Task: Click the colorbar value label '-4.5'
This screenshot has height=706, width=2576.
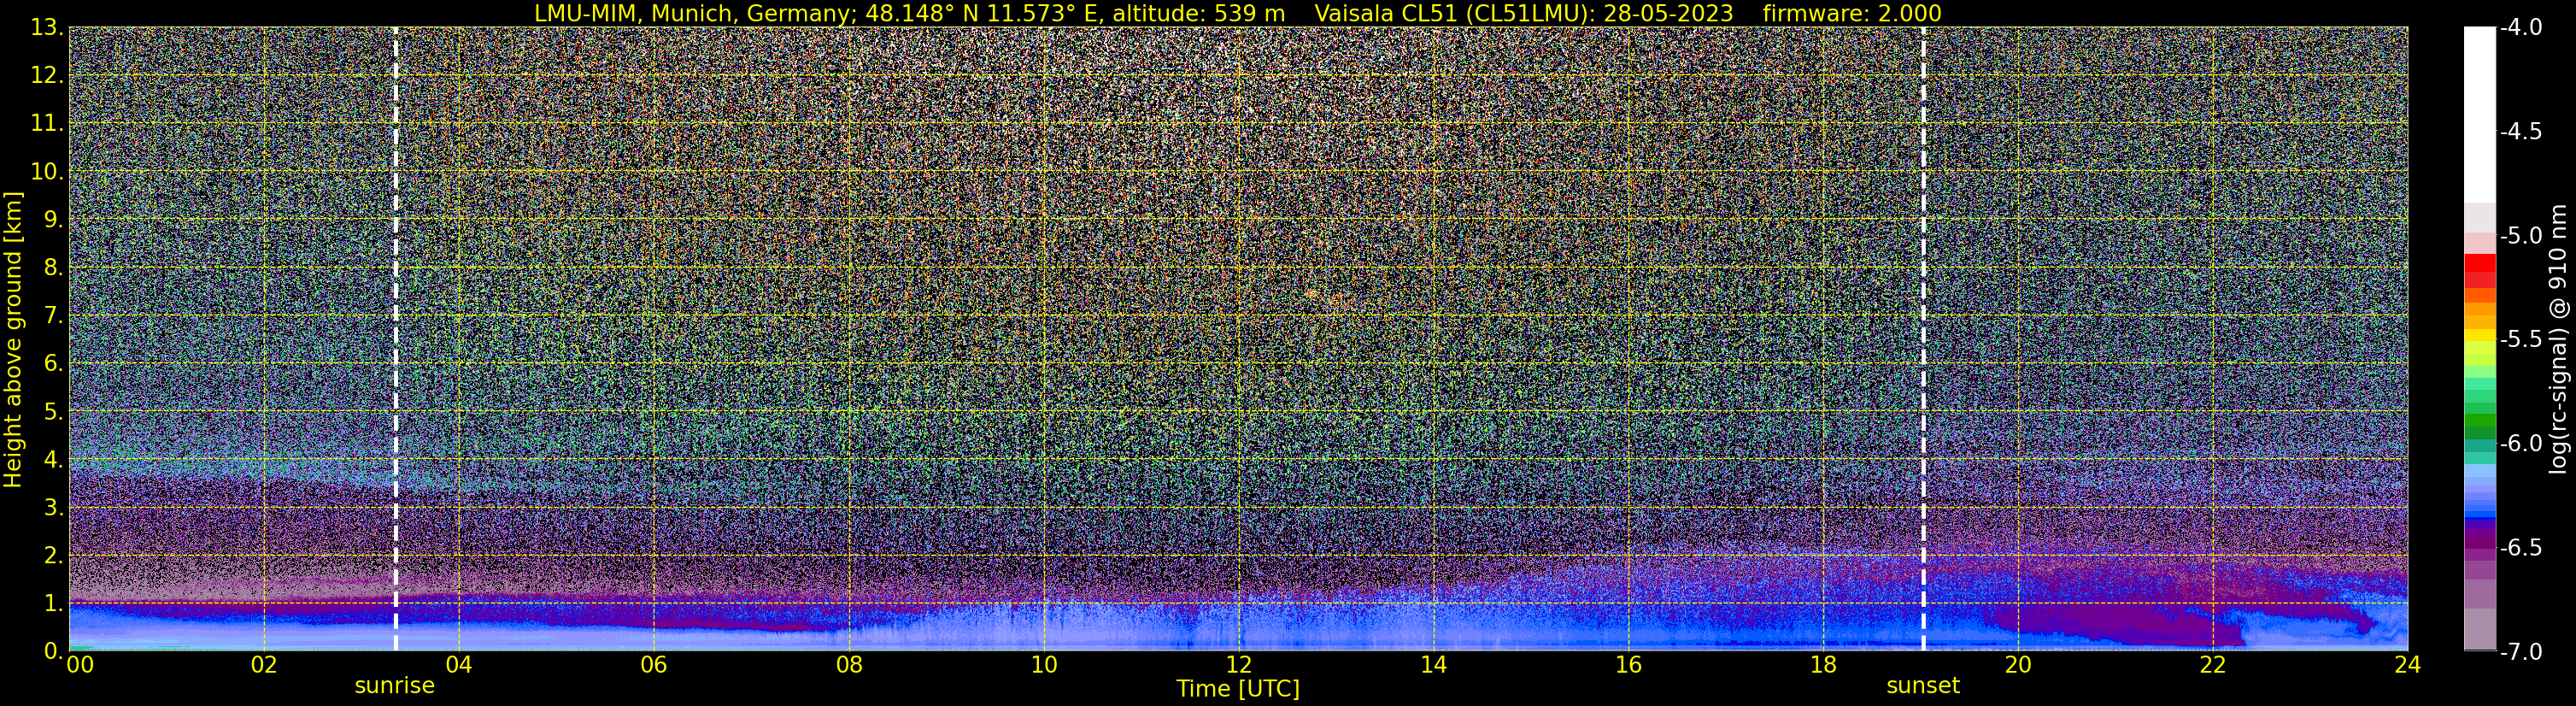Action: [x=2521, y=131]
